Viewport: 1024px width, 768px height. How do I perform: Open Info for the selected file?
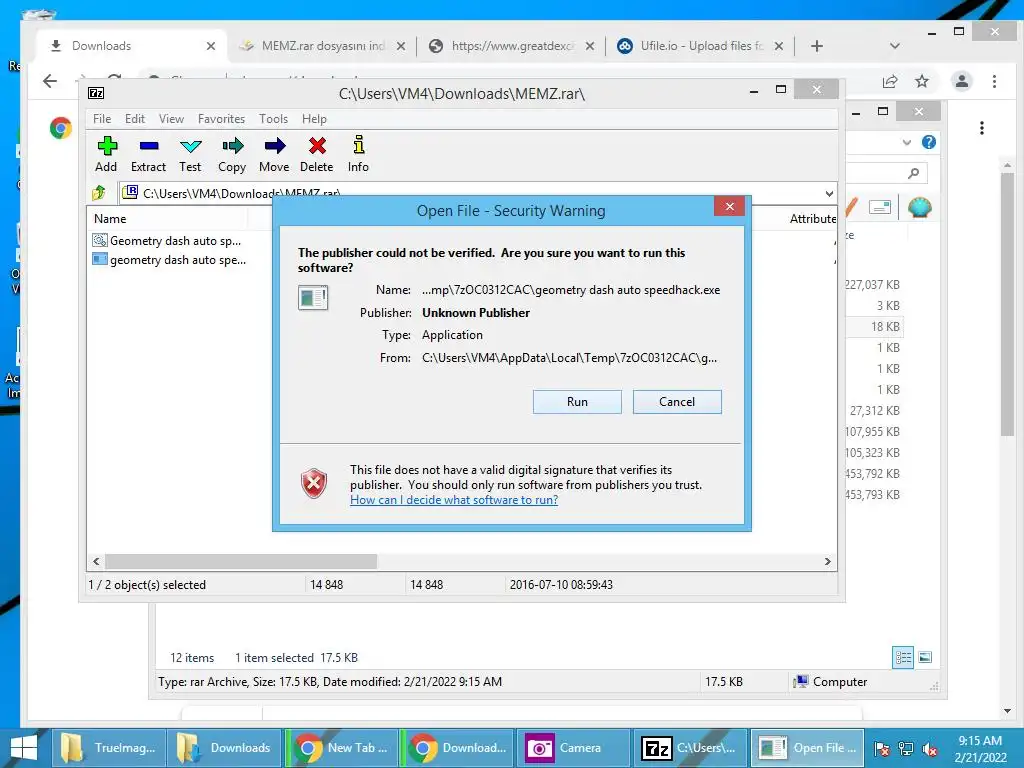coord(358,155)
